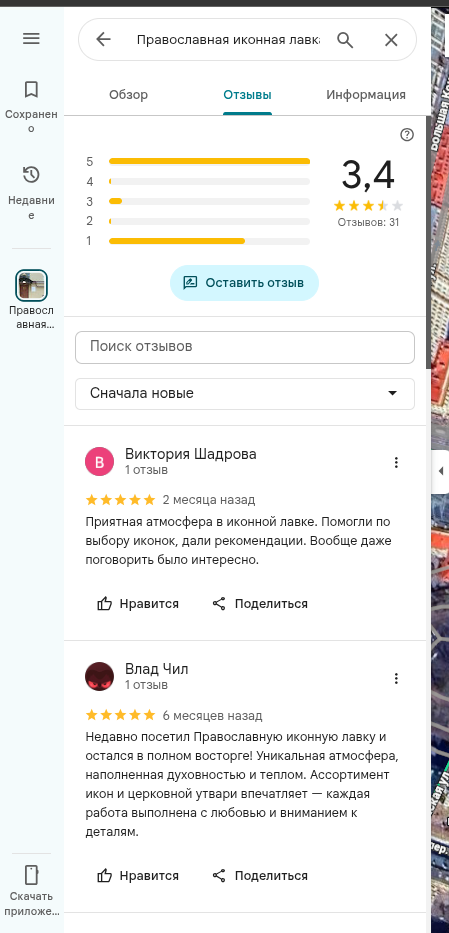Click the 3,4 overall rating value
This screenshot has height=933, width=449.
click(x=368, y=176)
